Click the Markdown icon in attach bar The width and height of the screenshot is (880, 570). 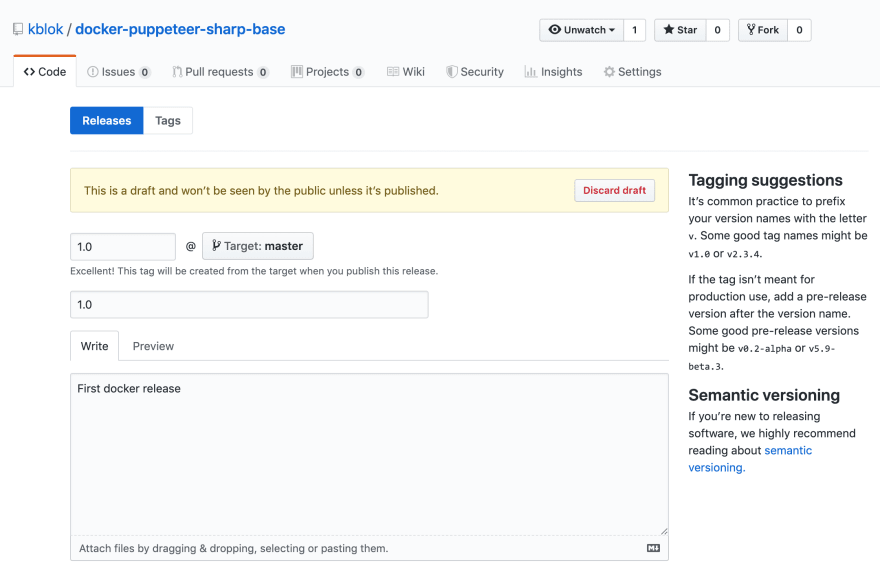point(653,548)
